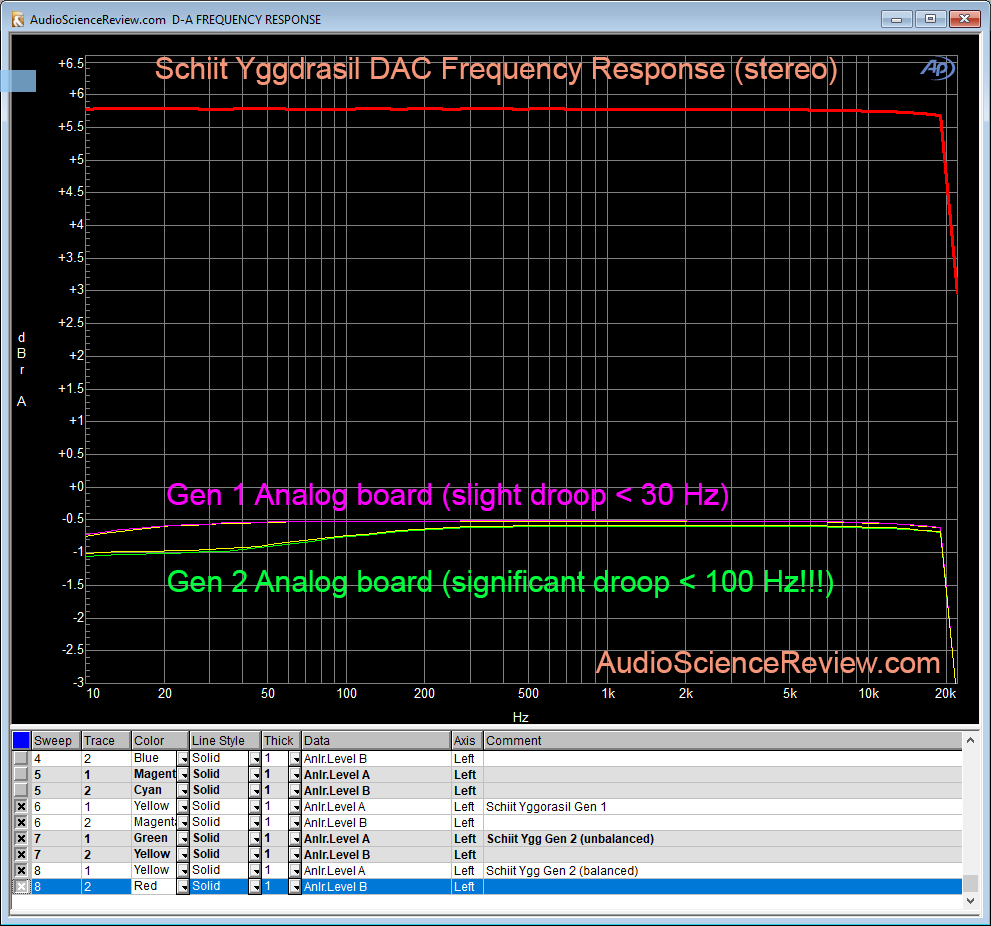Screen dimensions: 991x926
Task: Open thickness dropdown arrow for sweep 4 trace 2
Action: (x=295, y=758)
